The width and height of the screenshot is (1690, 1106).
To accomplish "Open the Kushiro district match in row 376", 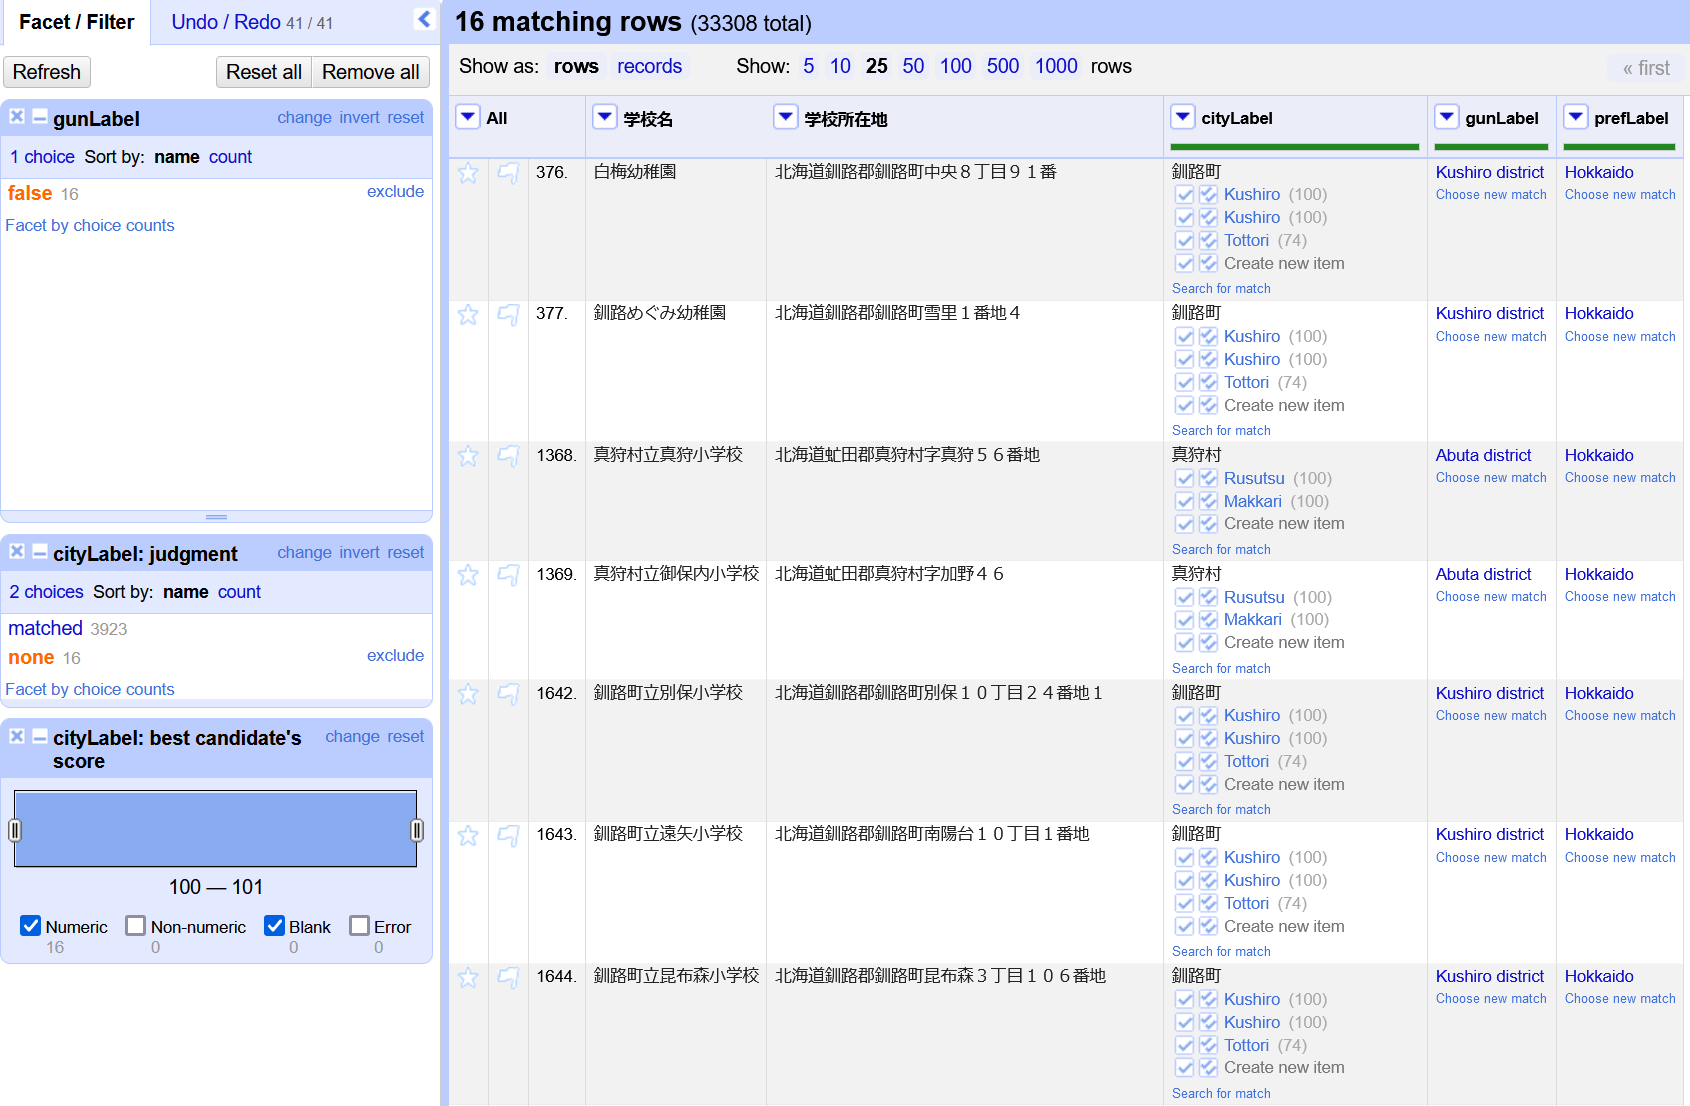I will coord(1490,172).
